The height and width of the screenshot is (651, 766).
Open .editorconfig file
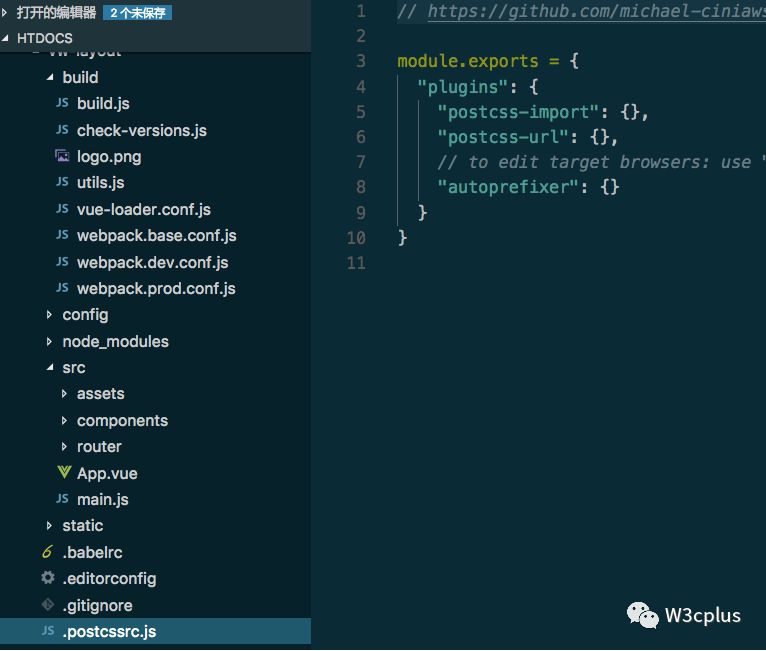tap(109, 579)
